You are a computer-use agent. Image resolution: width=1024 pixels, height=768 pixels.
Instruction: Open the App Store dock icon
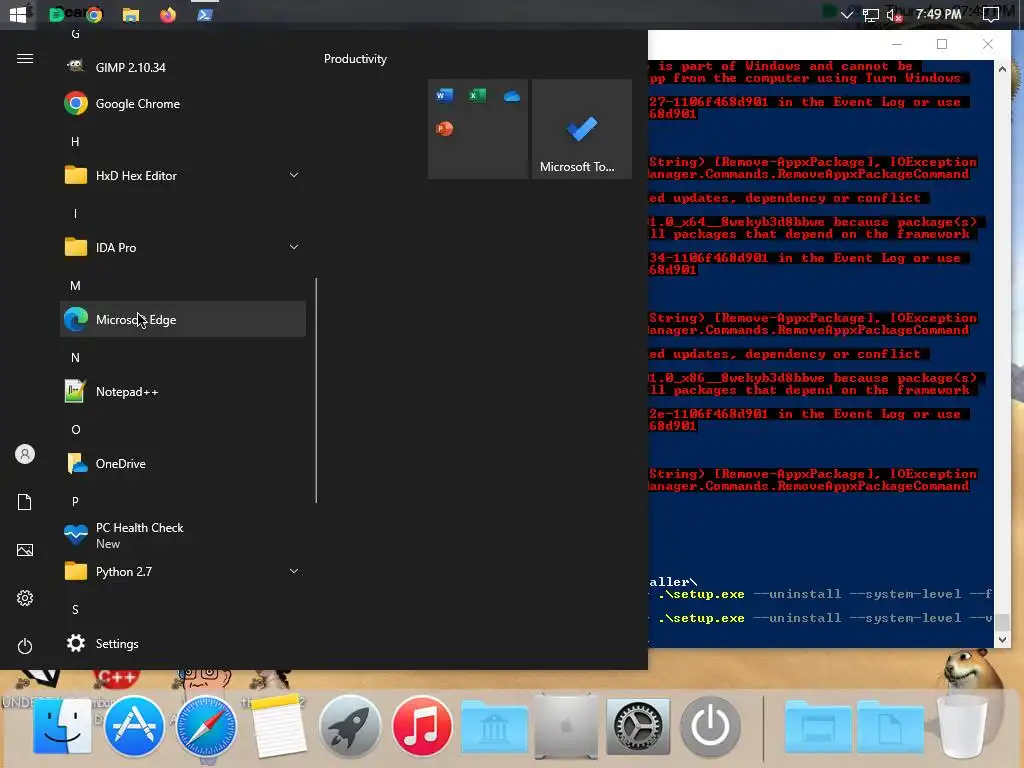134,726
